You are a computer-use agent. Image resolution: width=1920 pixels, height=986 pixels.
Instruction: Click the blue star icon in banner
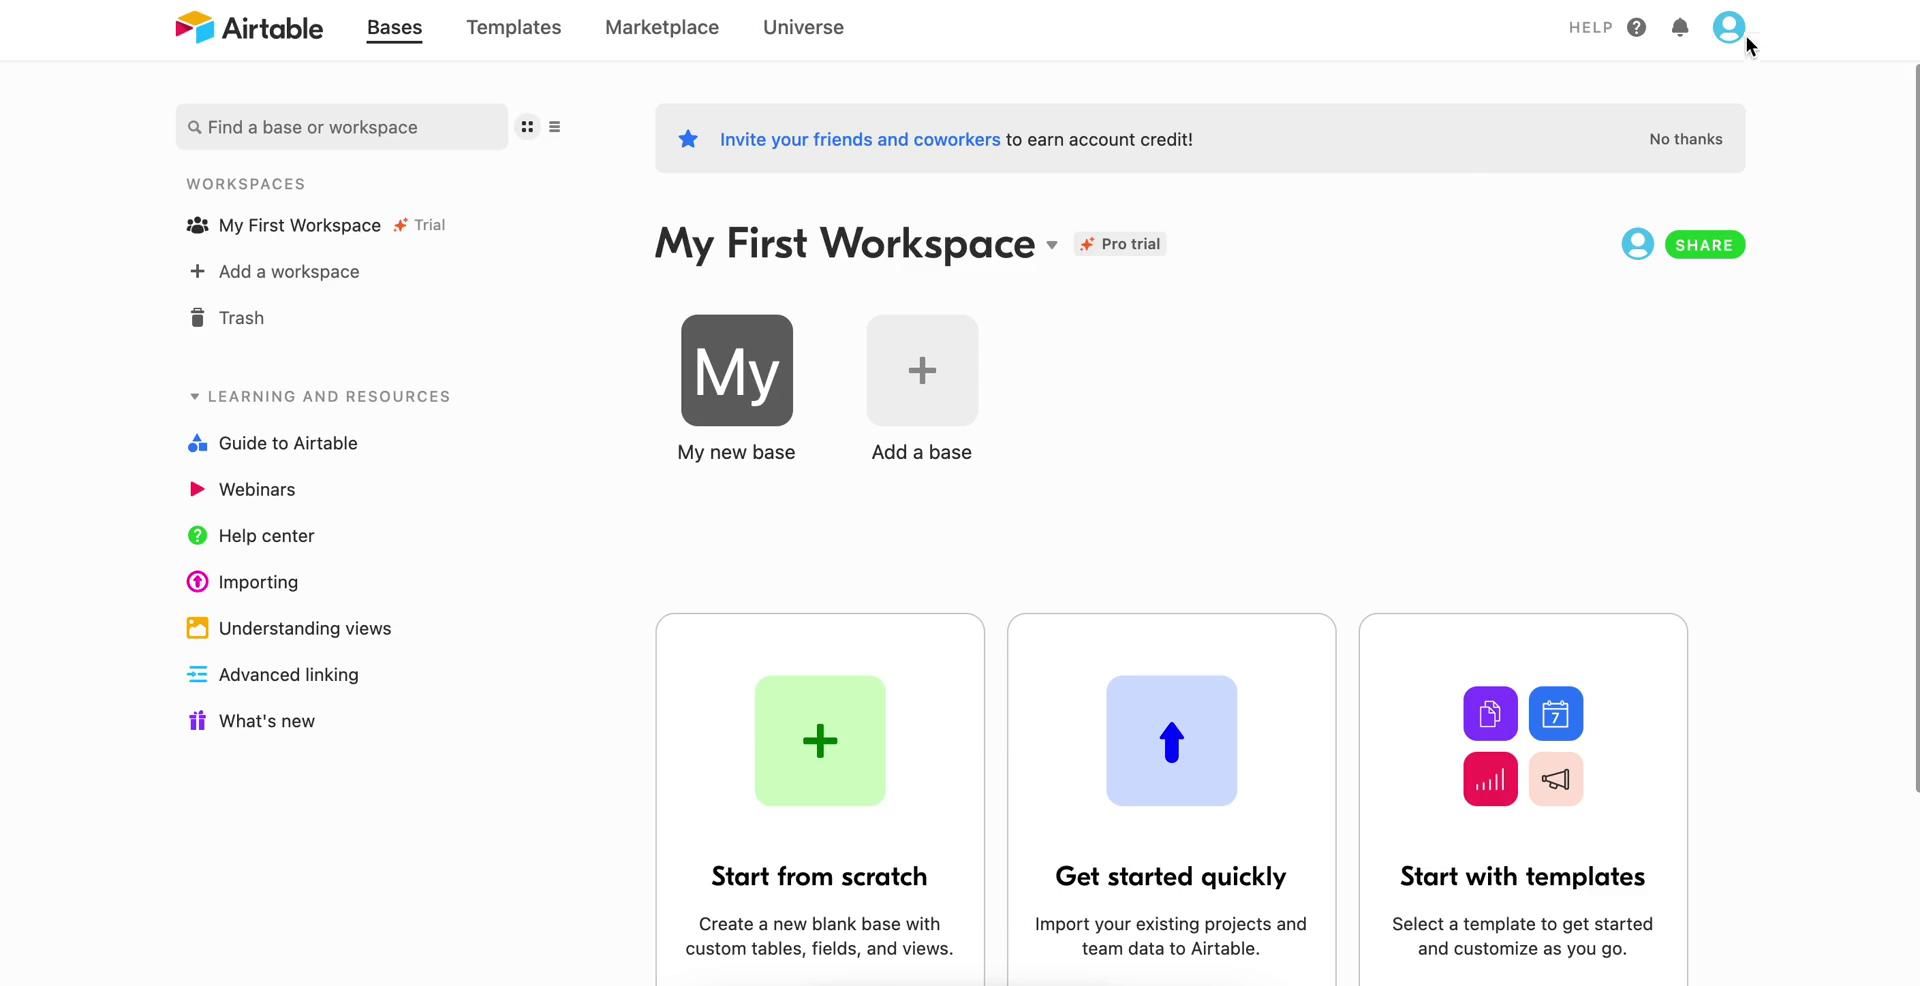point(688,139)
